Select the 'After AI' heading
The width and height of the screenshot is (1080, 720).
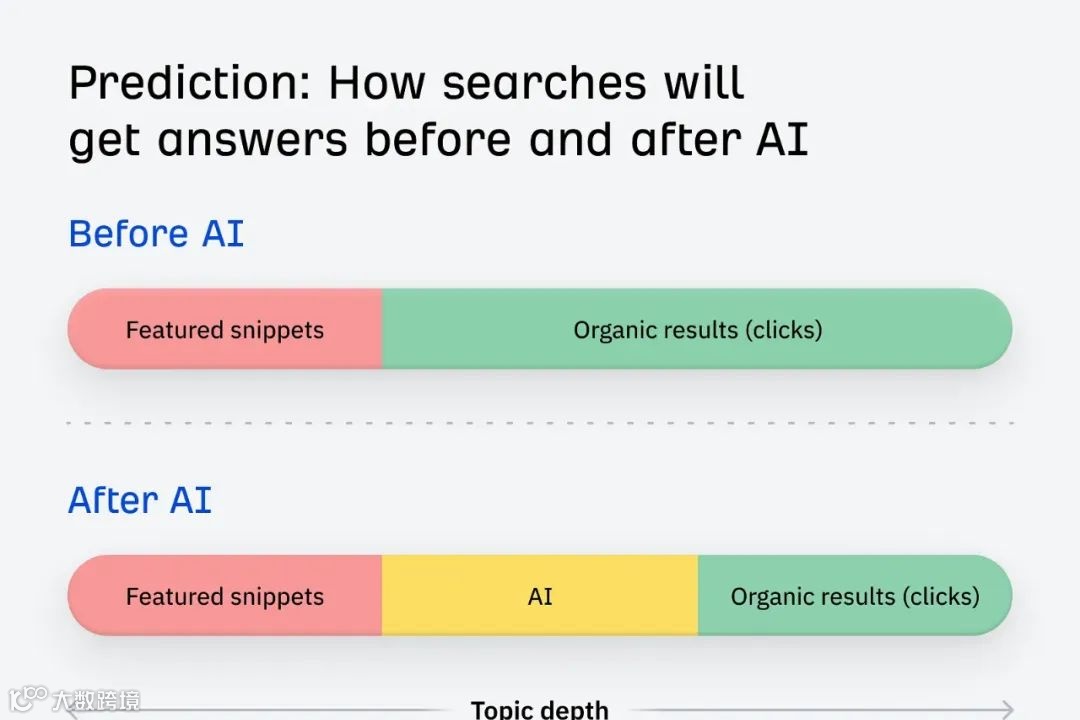click(x=140, y=500)
